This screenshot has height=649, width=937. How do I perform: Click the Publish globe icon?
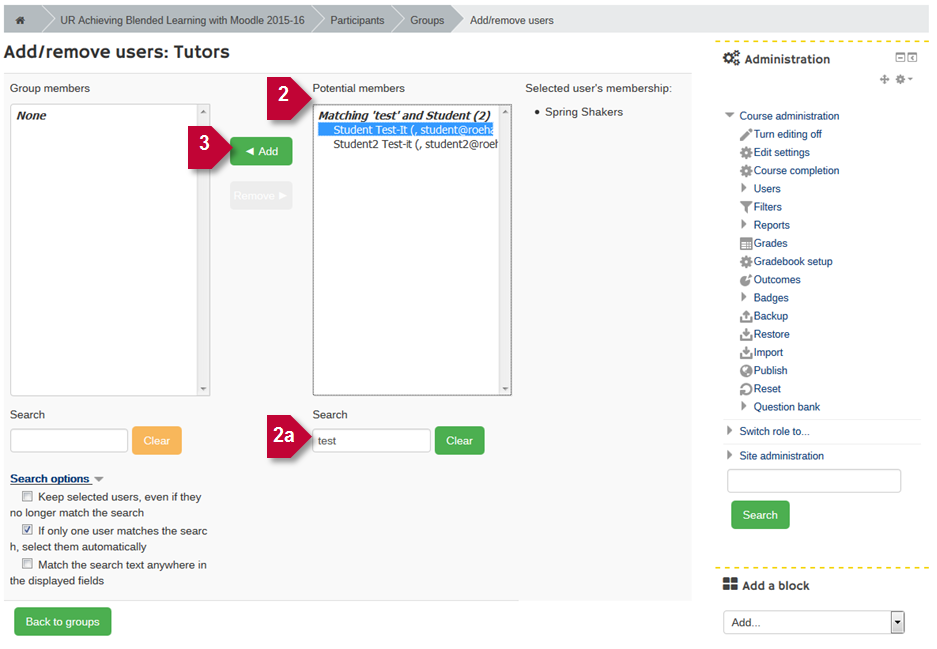click(x=746, y=371)
